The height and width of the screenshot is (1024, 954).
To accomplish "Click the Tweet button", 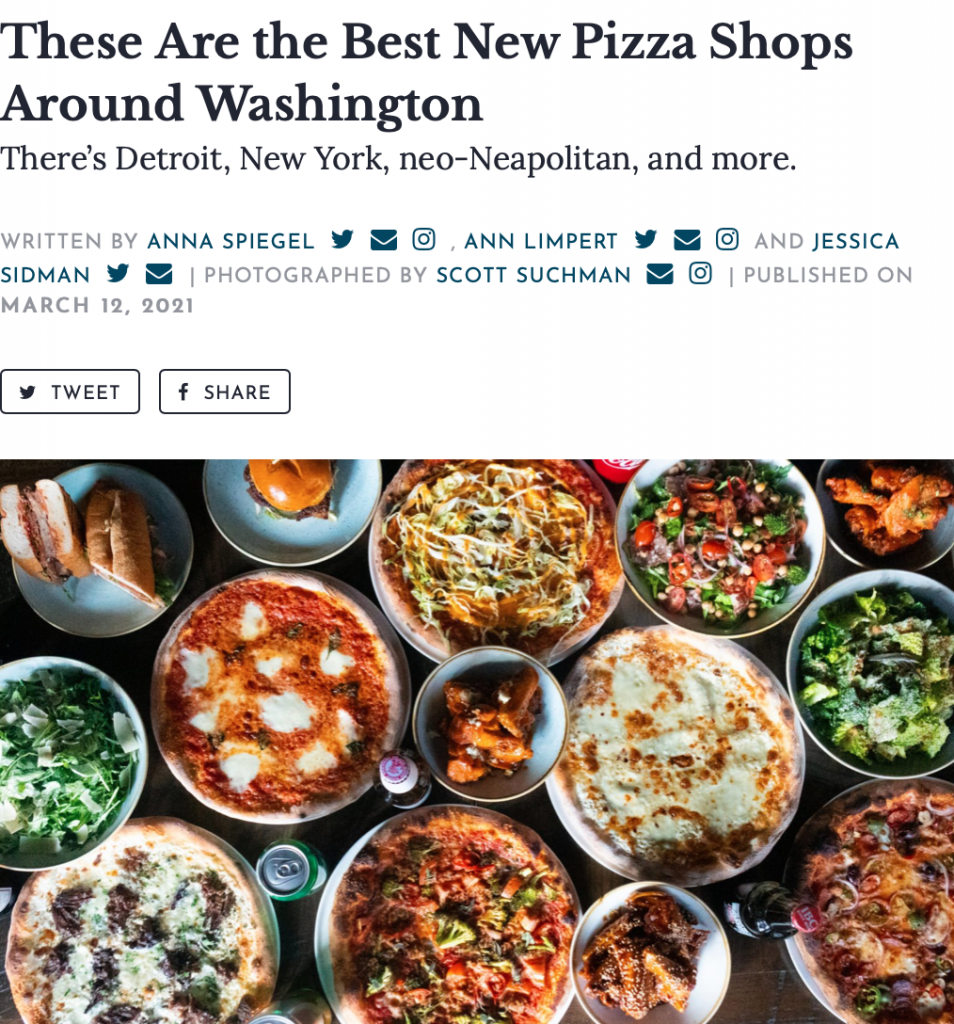I will [70, 392].
